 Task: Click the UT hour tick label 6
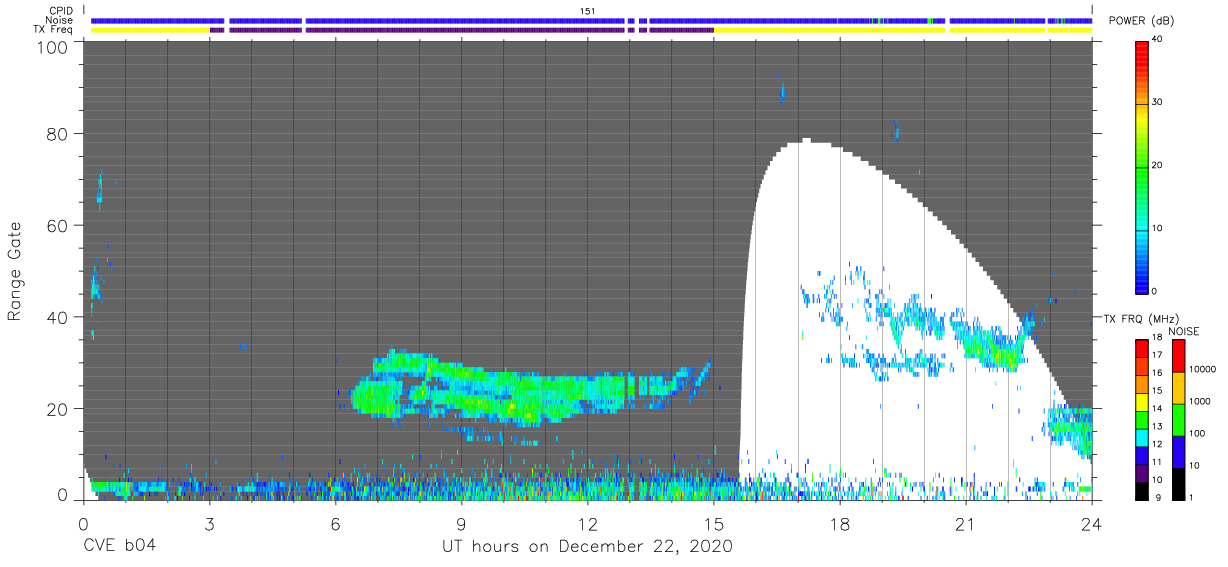point(335,524)
